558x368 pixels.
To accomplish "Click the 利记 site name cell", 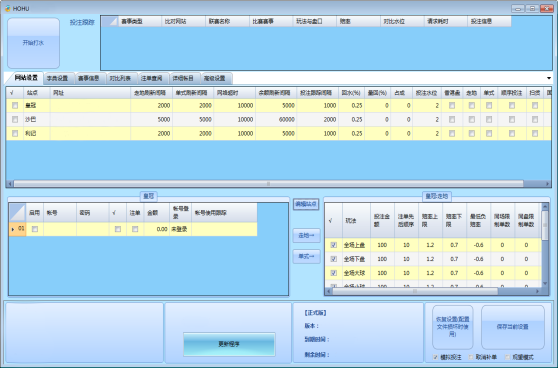I will point(37,133).
